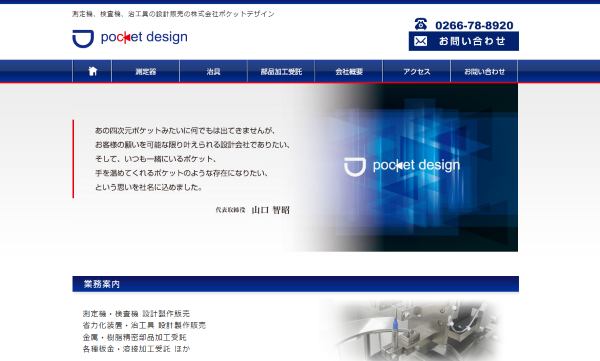Click the お問い合わせ button in header

tap(464, 41)
